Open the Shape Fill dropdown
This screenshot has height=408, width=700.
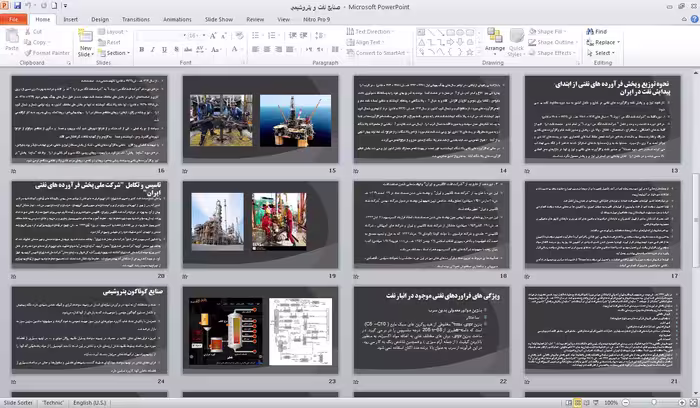(x=548, y=31)
